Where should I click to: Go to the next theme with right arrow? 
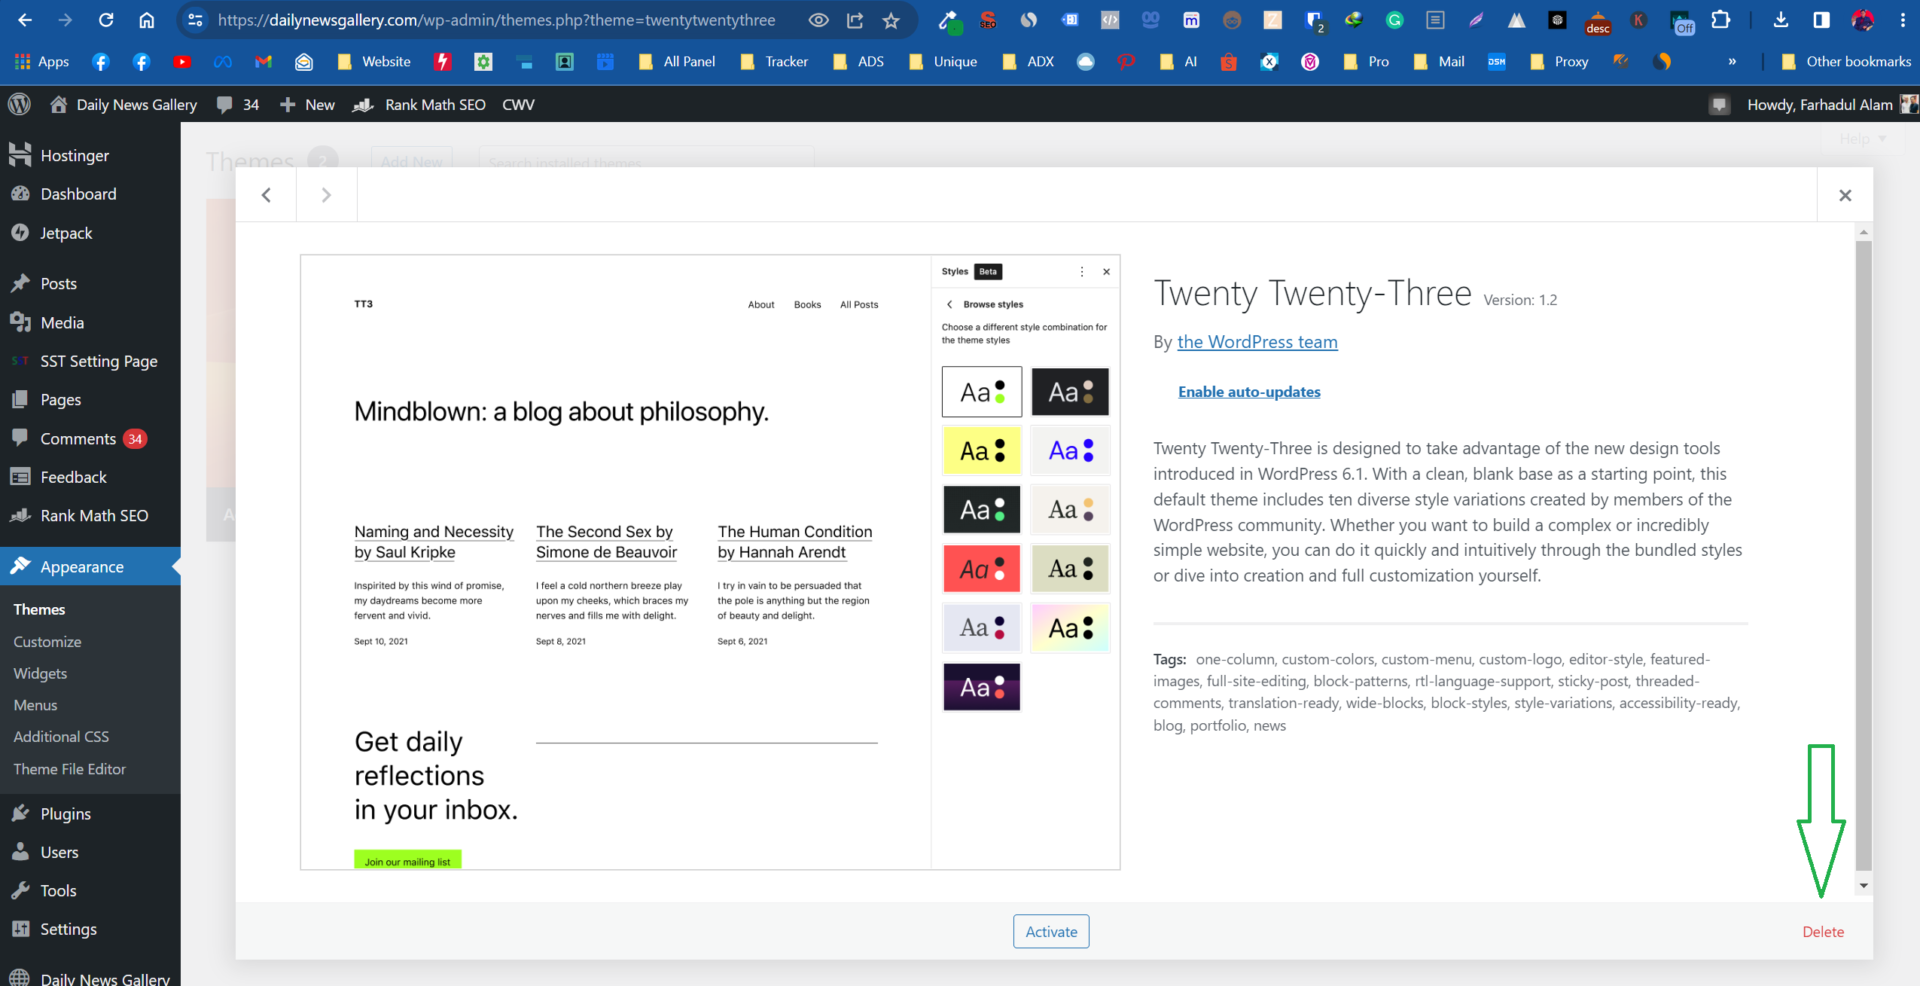[326, 195]
